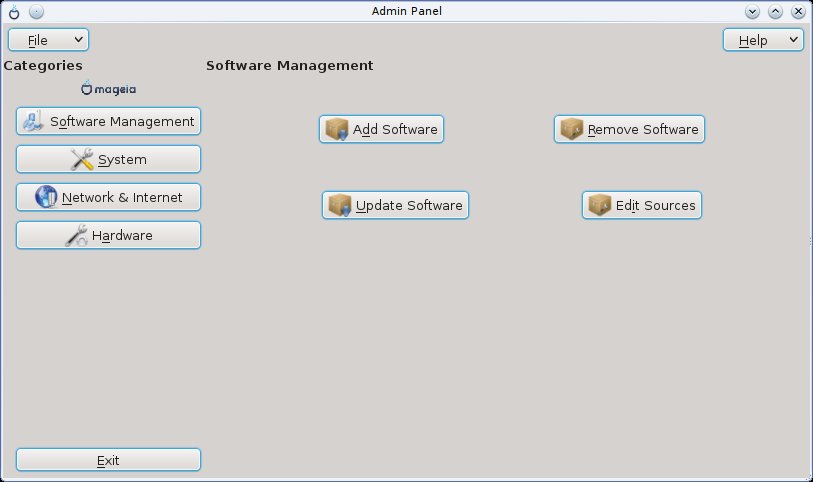
Task: Launch Remove Software
Action: (x=629, y=129)
